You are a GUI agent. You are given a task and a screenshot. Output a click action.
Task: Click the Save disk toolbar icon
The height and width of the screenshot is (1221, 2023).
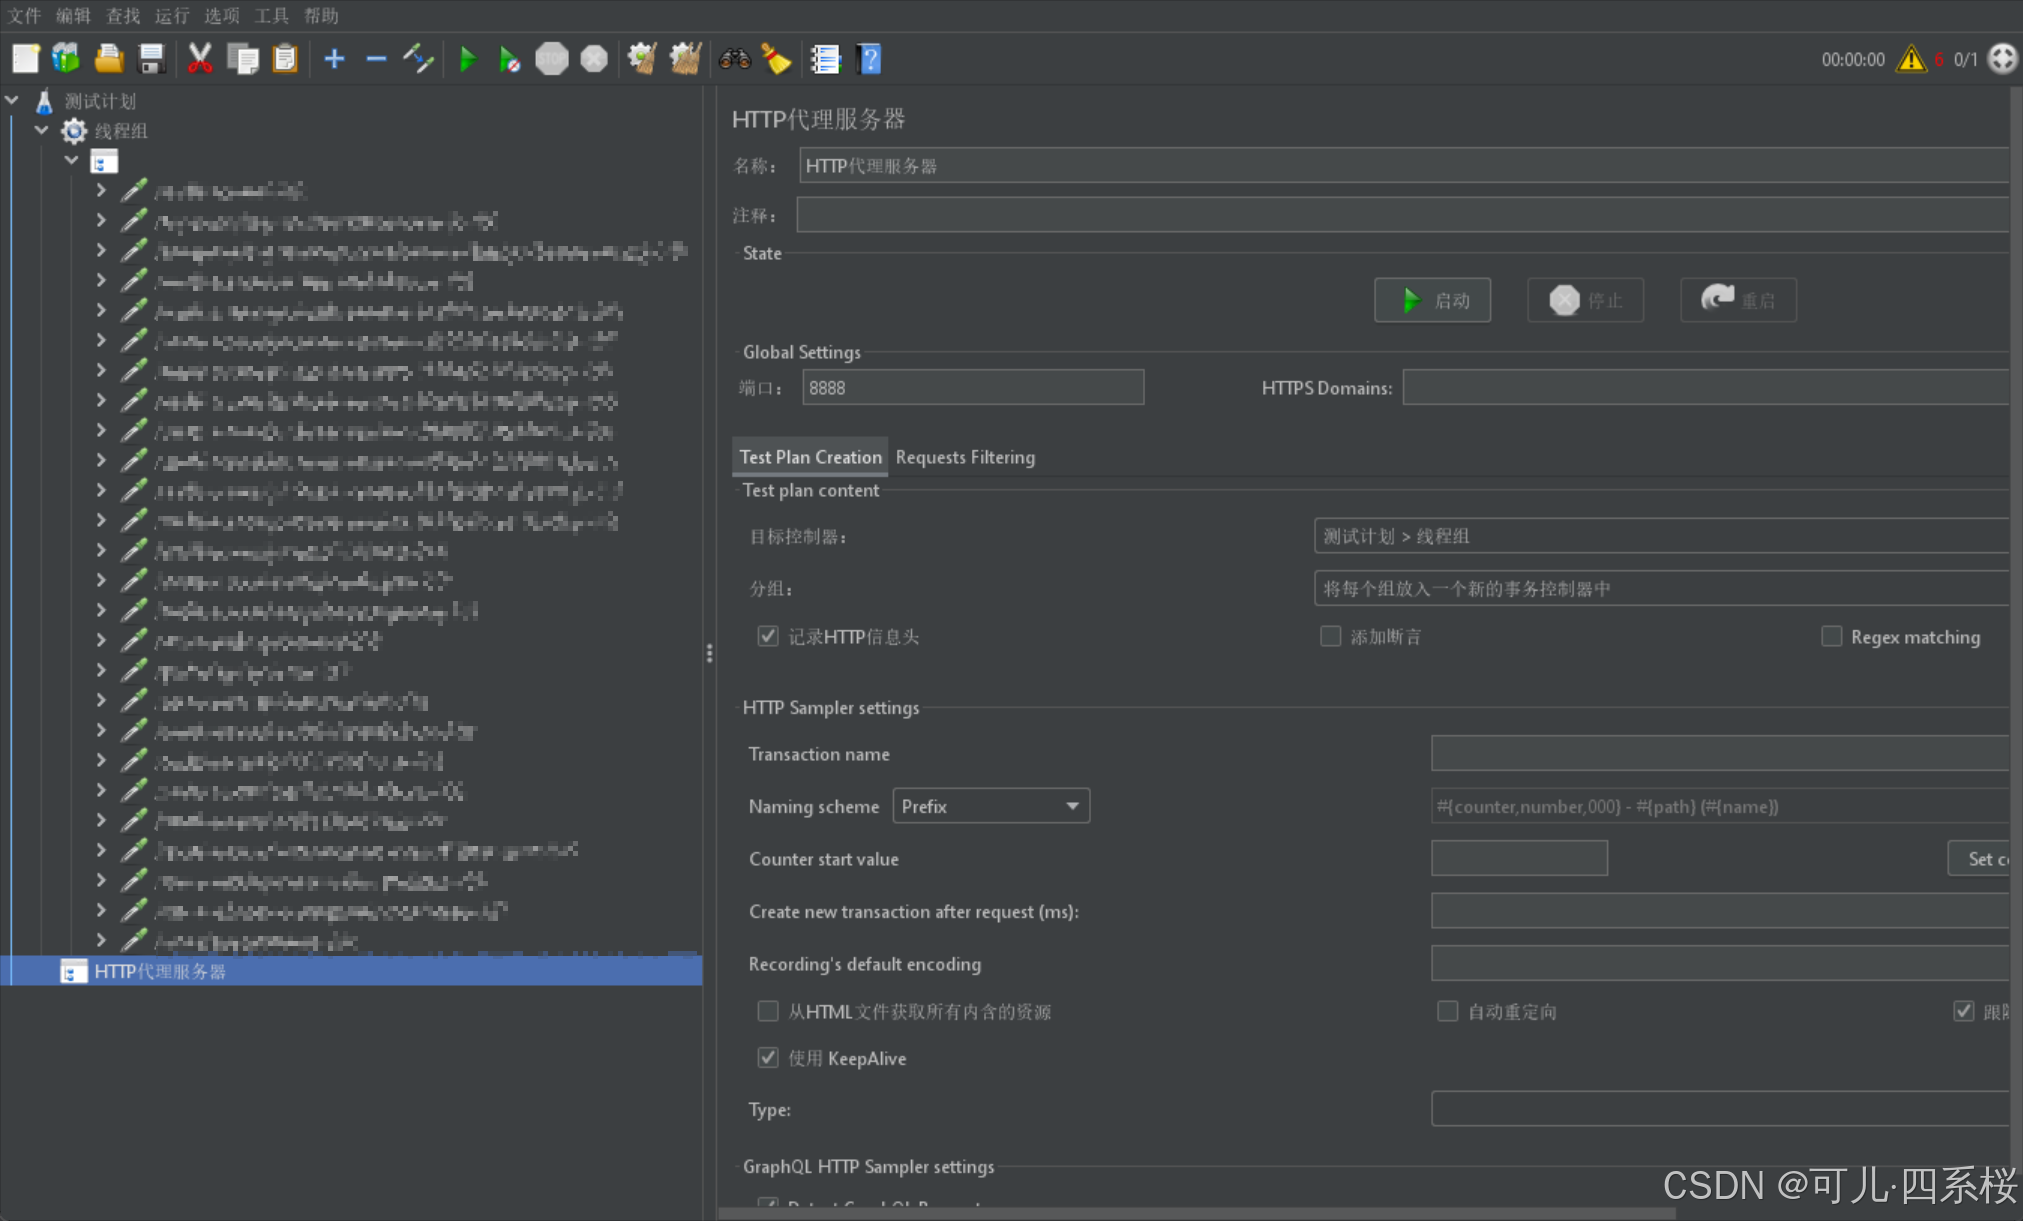point(151,59)
